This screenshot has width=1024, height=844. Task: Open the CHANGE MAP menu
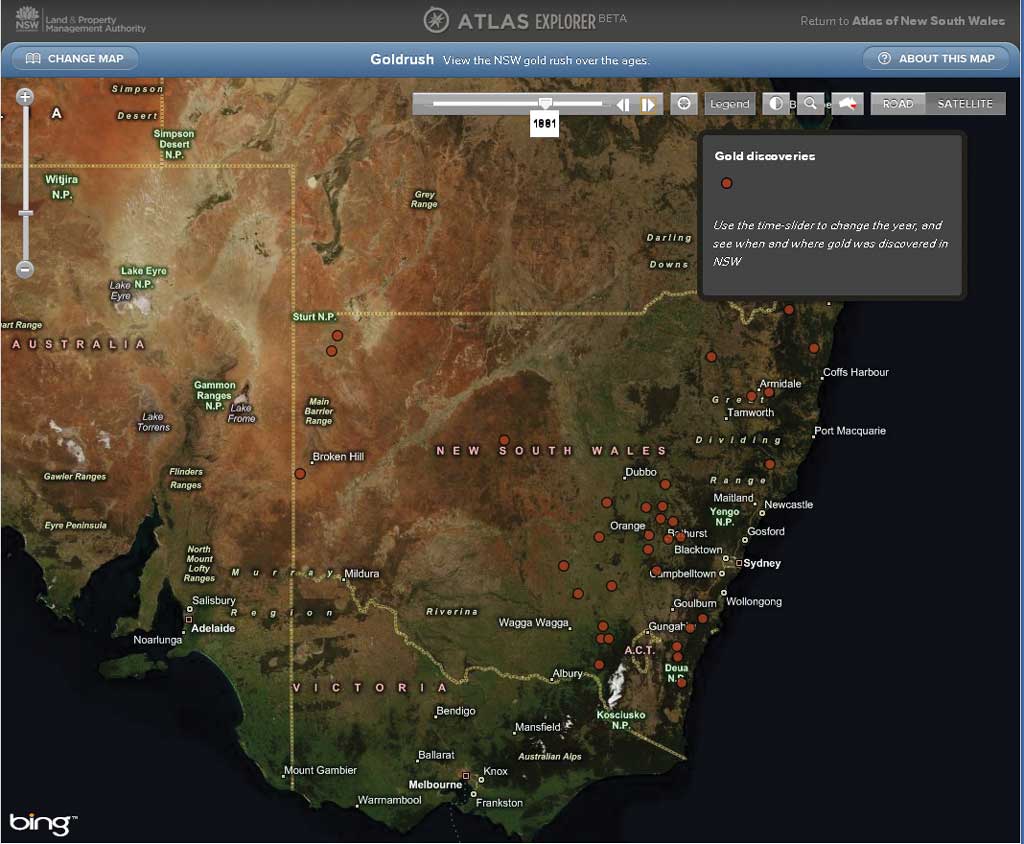point(74,59)
